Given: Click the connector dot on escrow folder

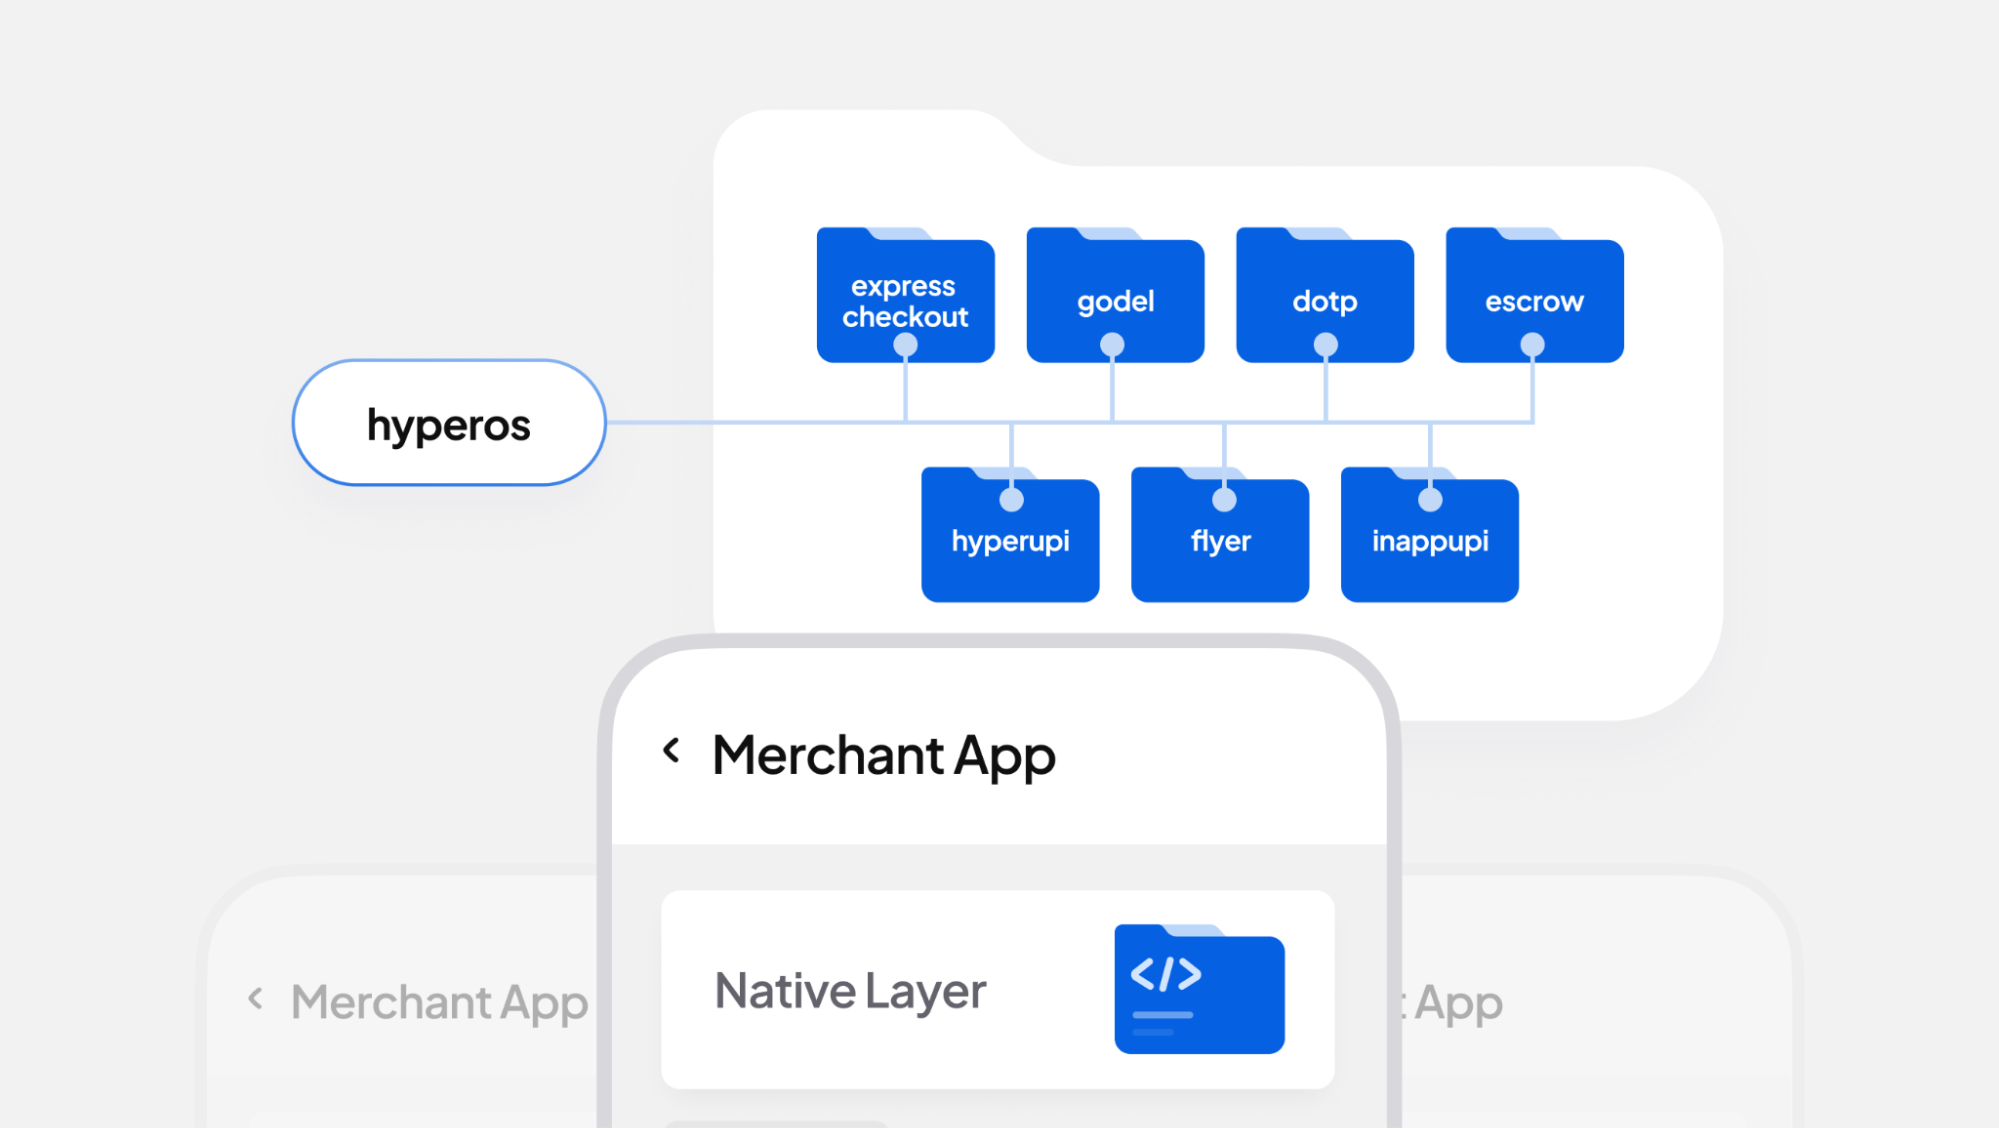Looking at the screenshot, I should 1532,345.
